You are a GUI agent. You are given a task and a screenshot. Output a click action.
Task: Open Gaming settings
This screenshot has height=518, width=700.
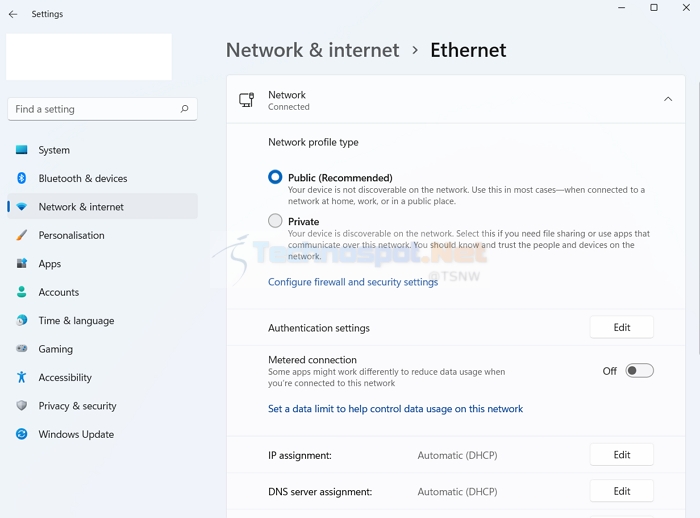103,349
